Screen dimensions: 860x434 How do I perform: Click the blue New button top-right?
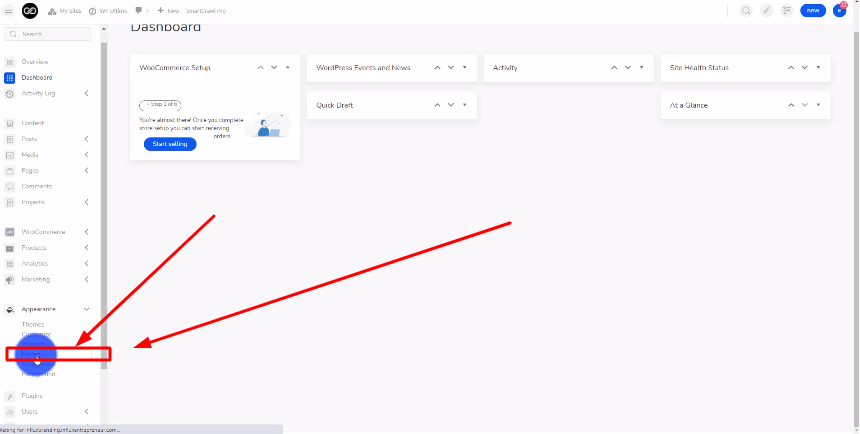(812, 10)
